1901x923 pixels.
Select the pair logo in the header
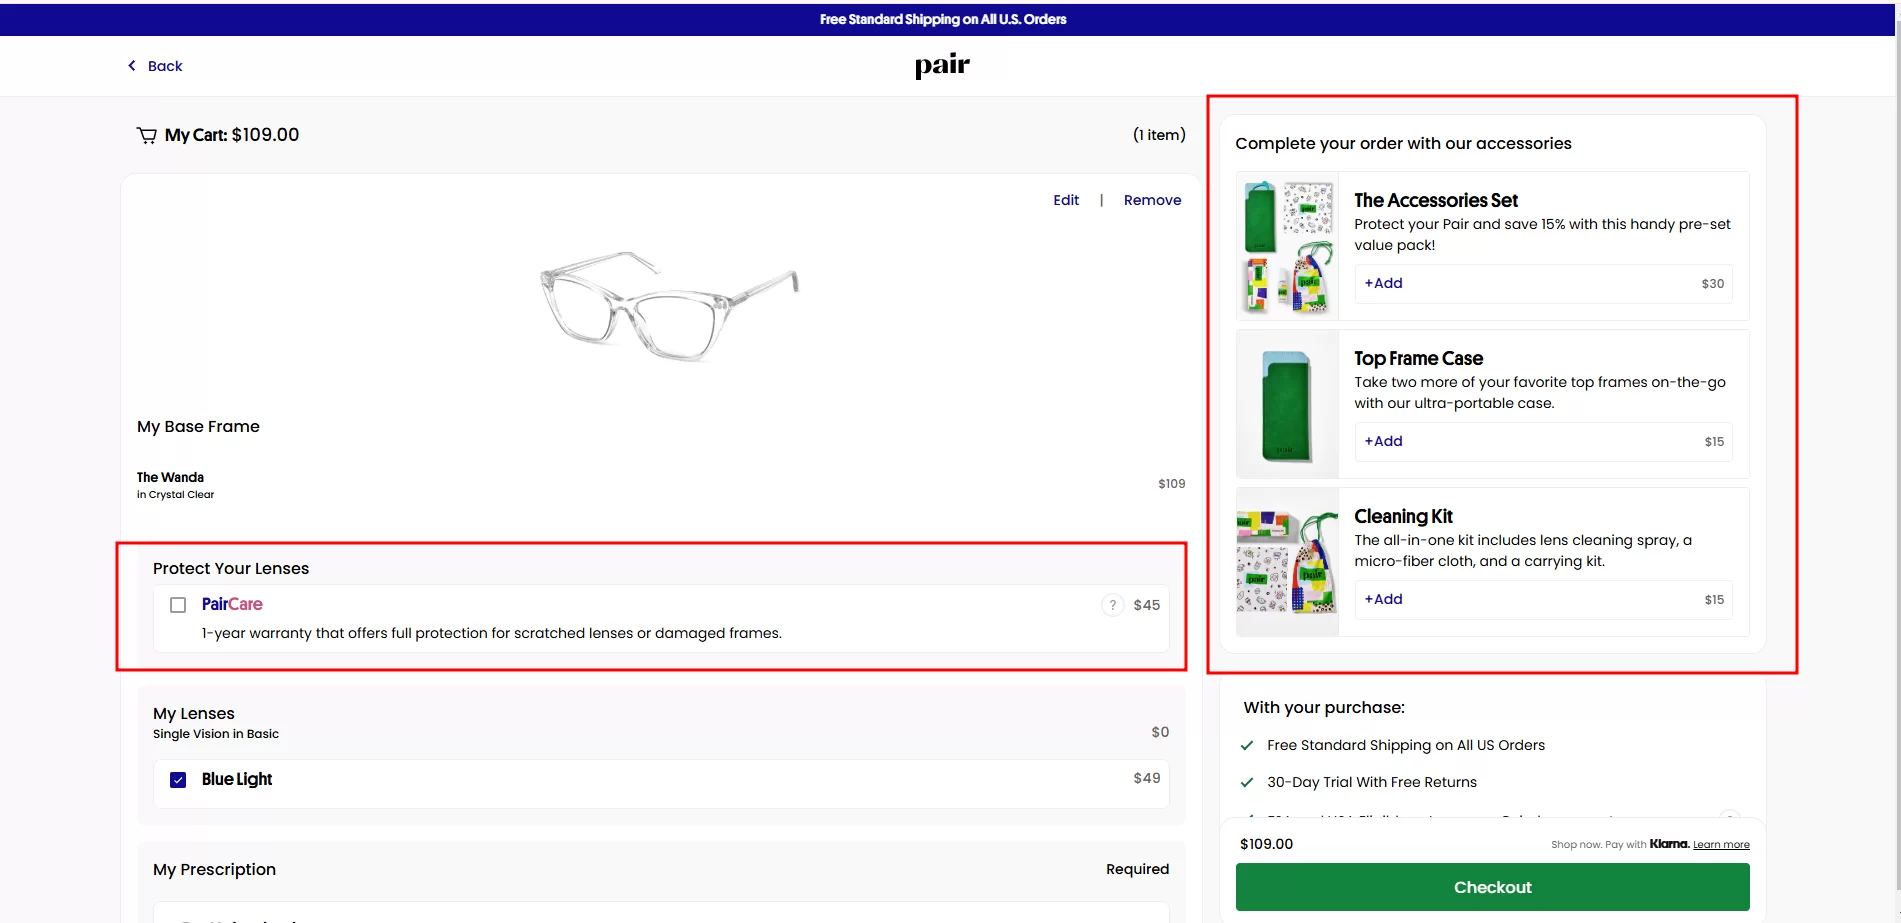pos(941,64)
